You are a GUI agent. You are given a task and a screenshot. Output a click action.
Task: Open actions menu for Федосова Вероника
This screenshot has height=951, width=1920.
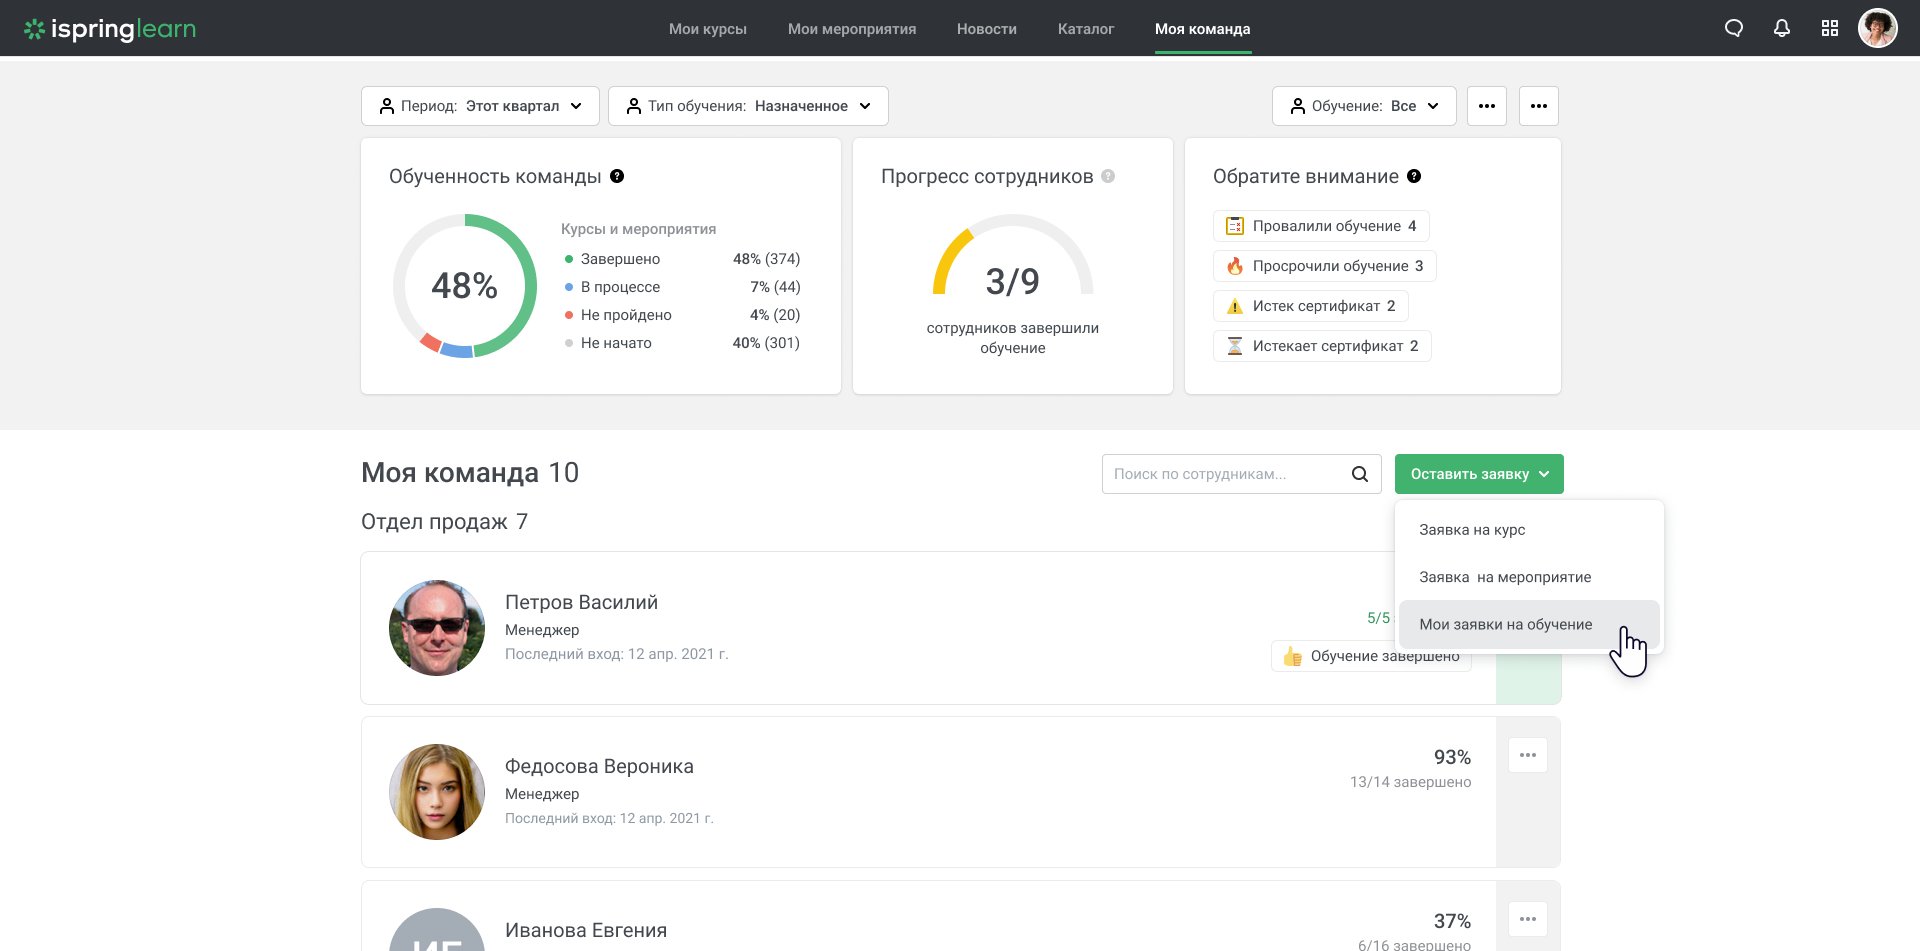[1527, 755]
